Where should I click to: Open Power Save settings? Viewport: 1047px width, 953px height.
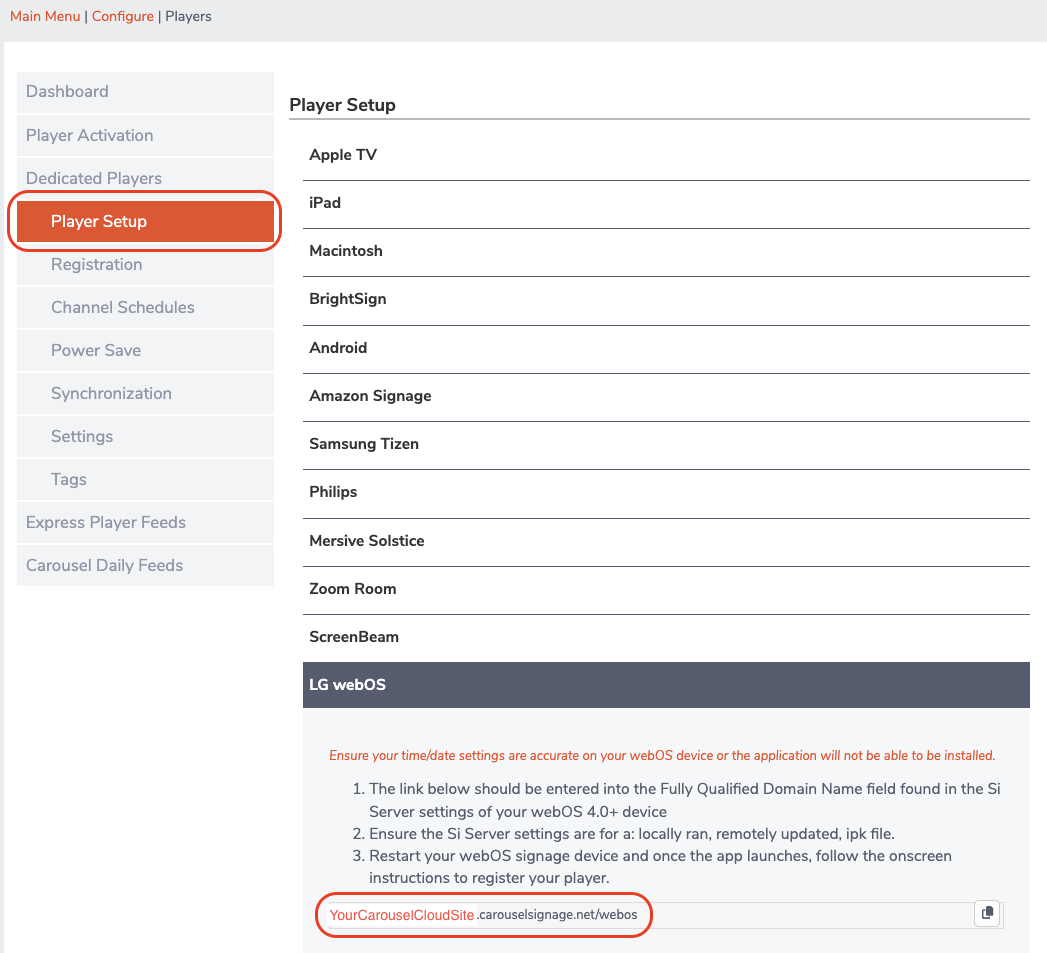[145, 350]
